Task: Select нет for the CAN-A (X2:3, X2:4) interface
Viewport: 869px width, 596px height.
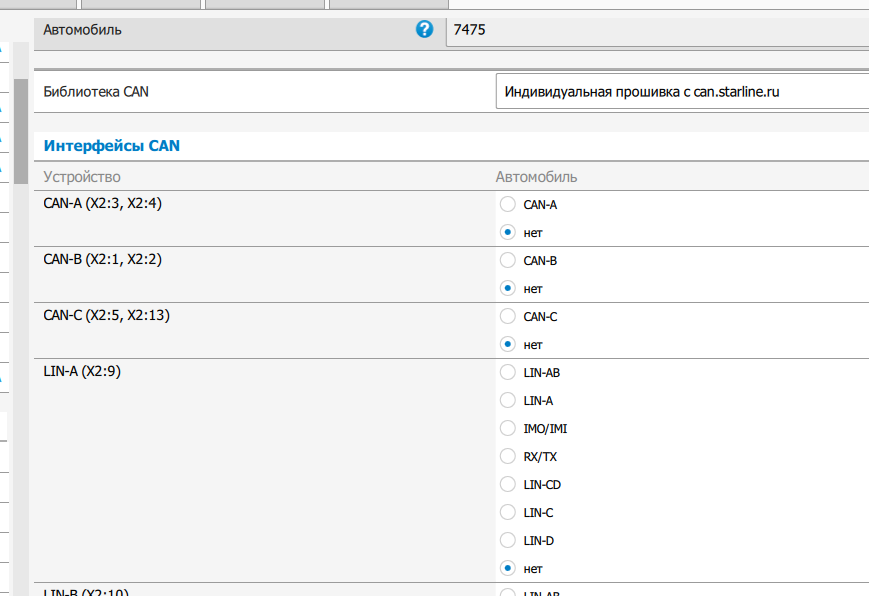Action: (x=508, y=232)
